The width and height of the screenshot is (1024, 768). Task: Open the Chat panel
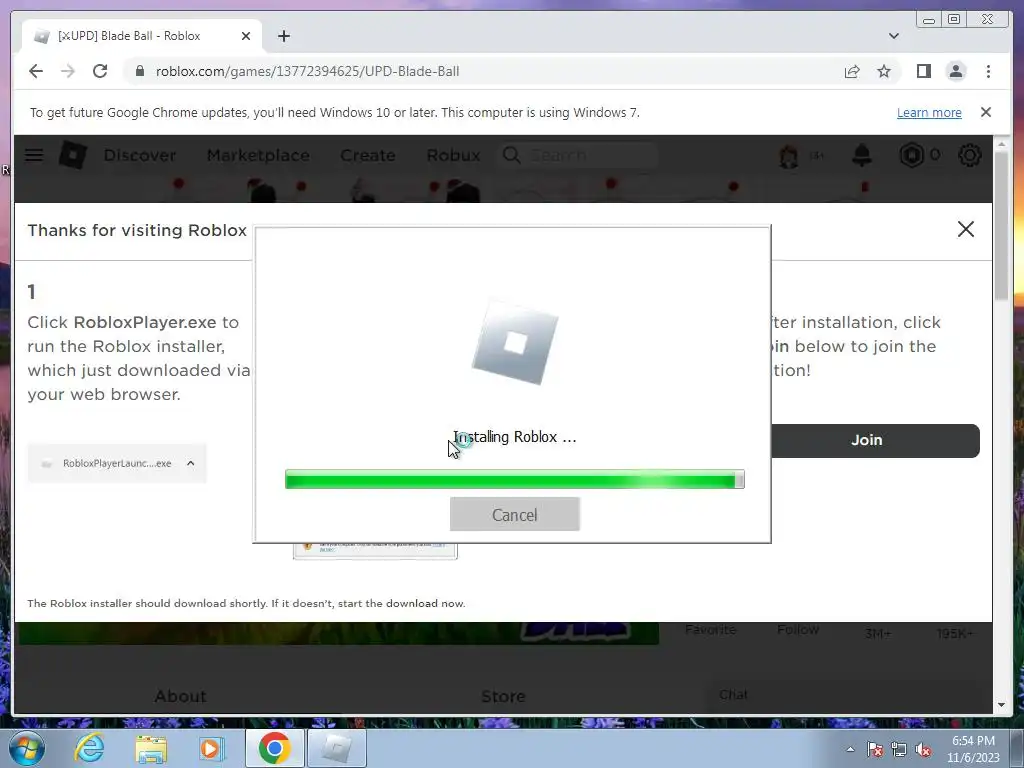733,695
